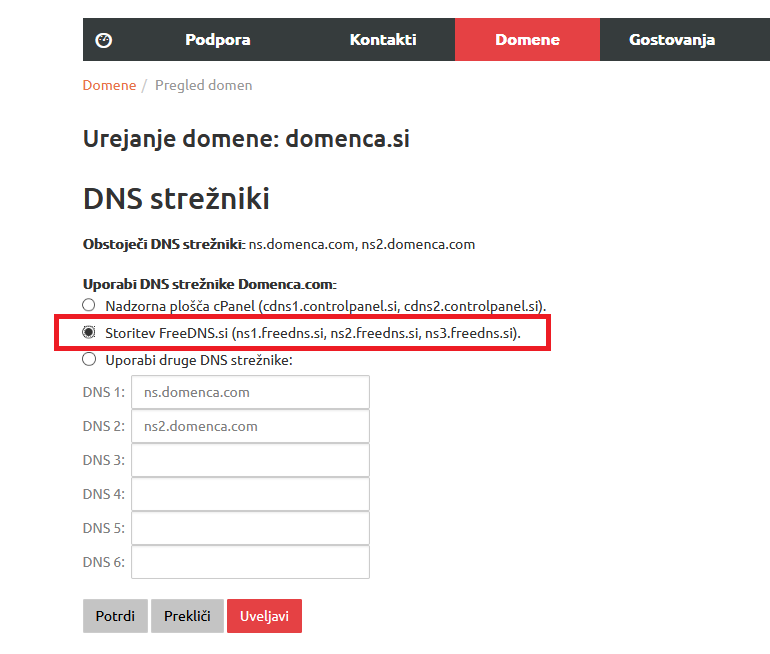The height and width of the screenshot is (654, 770).
Task: Click into the DNS 5 field
Action: tap(250, 528)
